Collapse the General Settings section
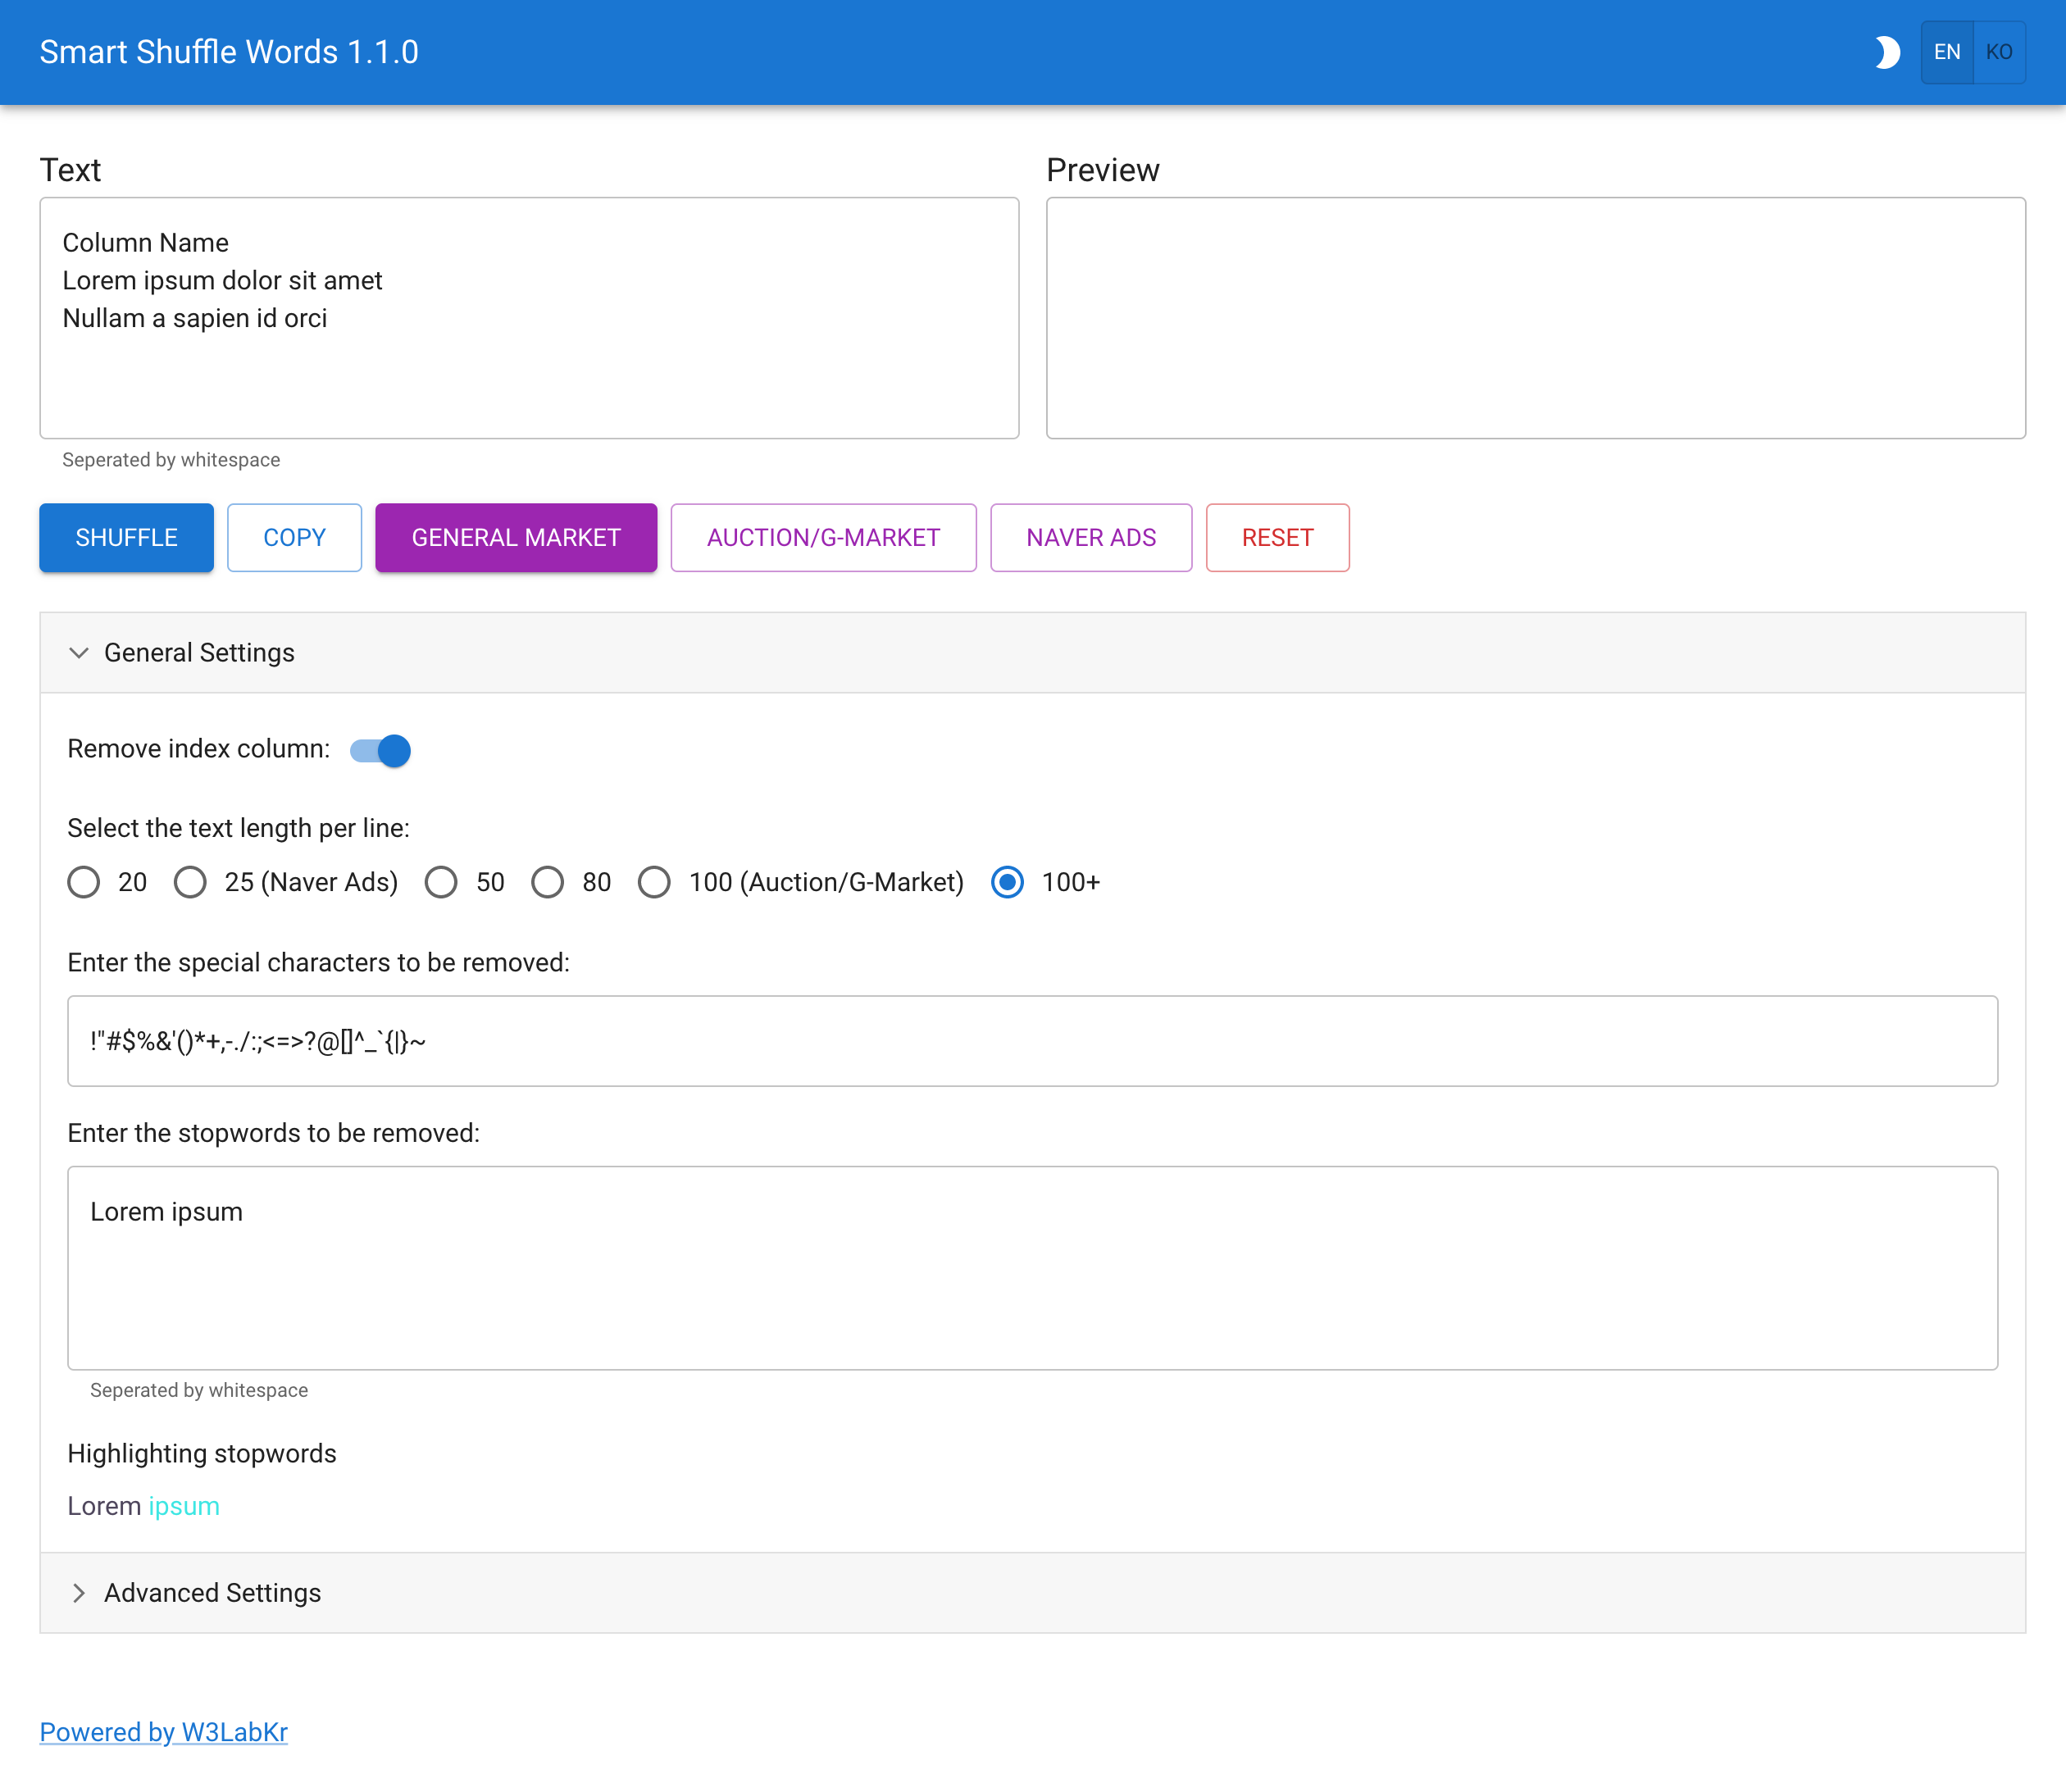Screen dimensions: 2066x1792 198,653
